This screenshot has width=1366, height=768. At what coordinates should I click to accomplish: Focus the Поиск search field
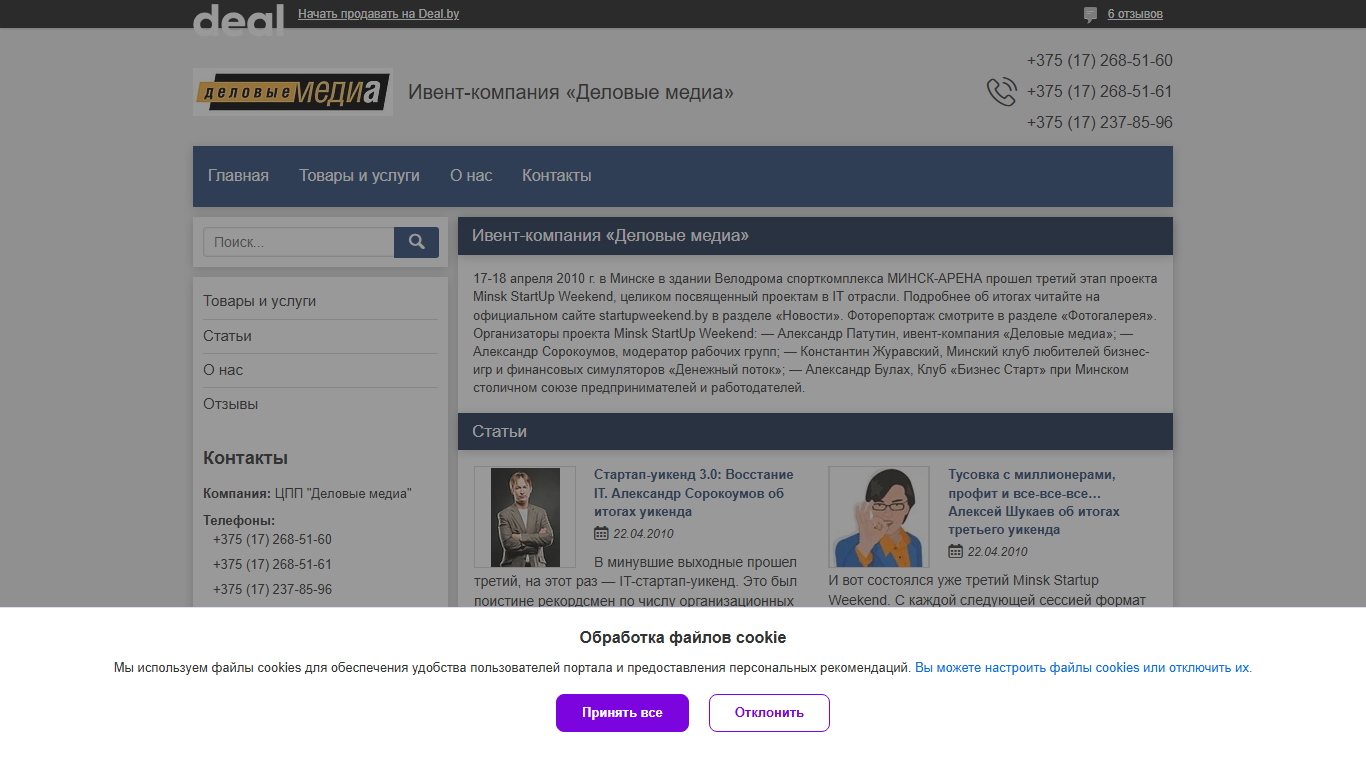[x=298, y=242]
